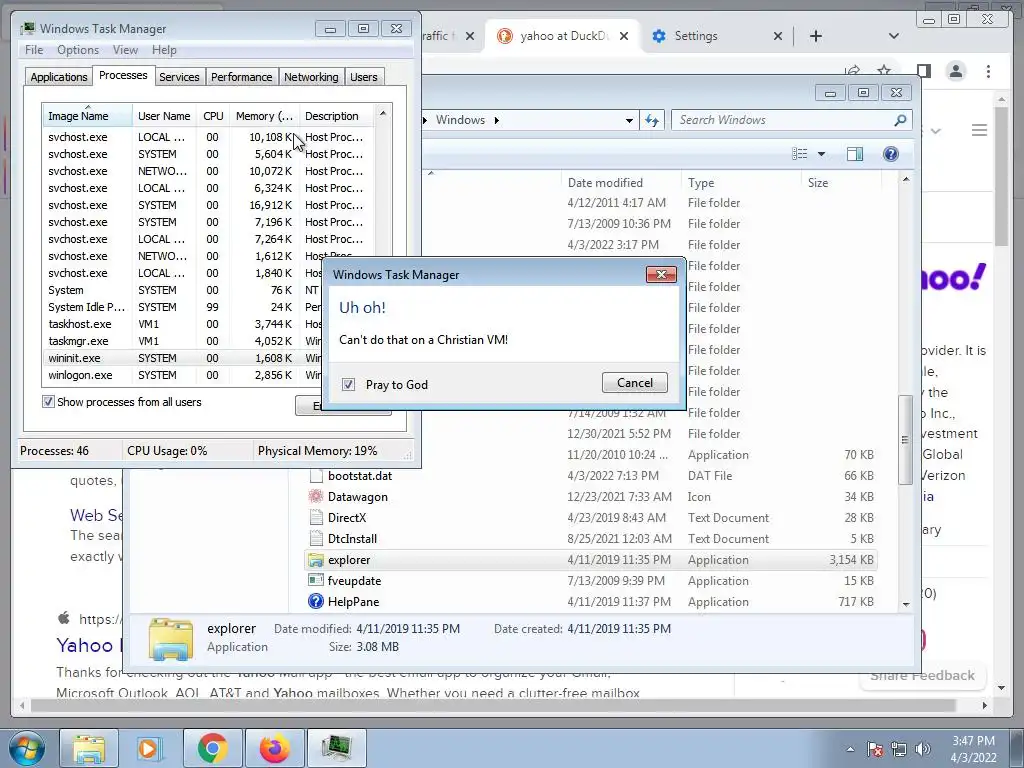Select the fveupdate application icon
This screenshot has width=1024, height=768.
316,581
